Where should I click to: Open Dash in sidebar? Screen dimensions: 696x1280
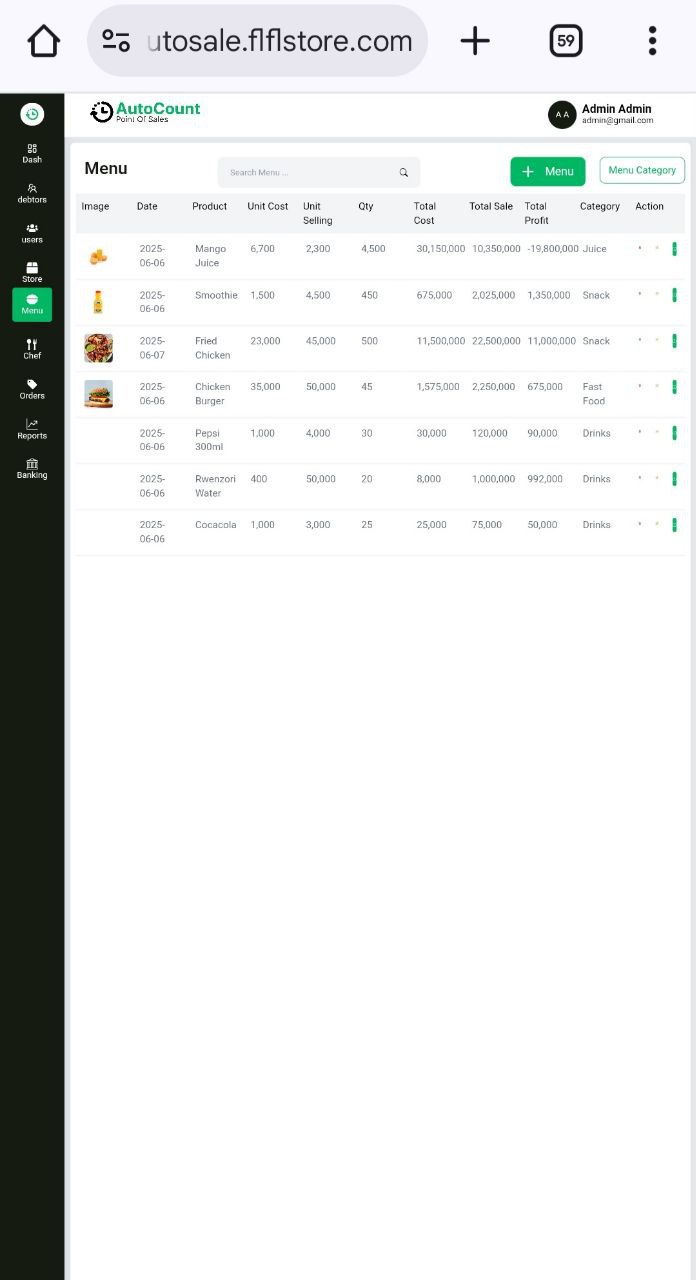coord(32,153)
